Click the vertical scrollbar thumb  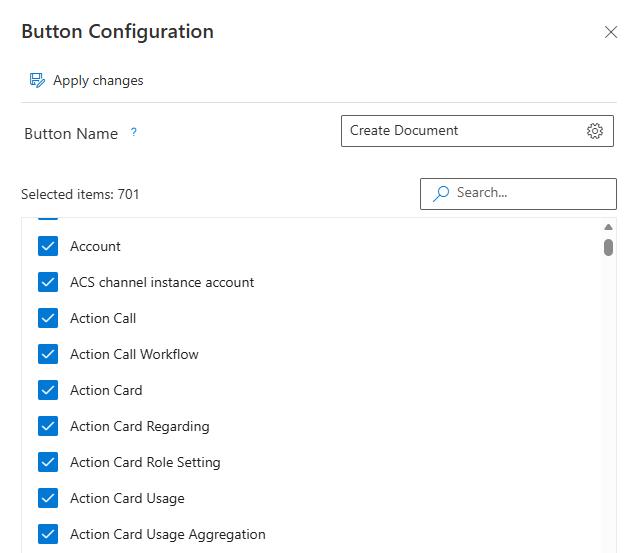coord(608,247)
